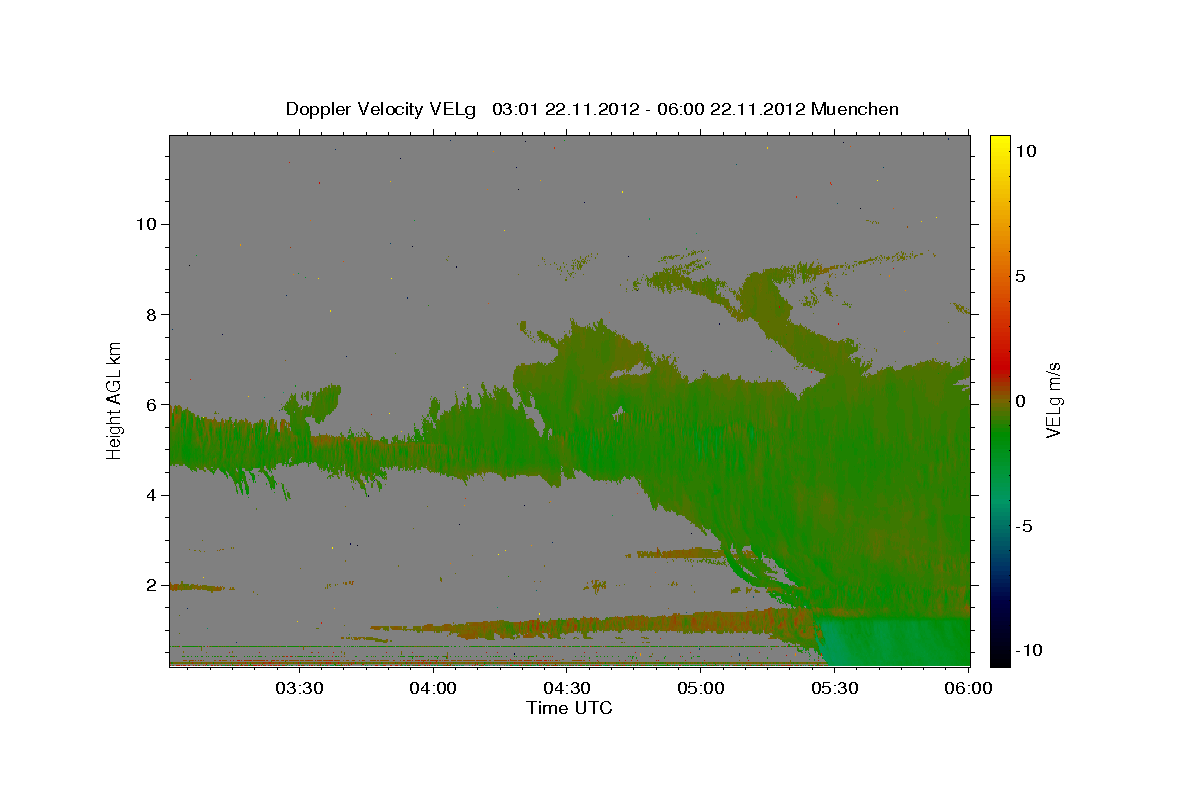Click the height label '6'
The image size is (1200, 800).
pyautogui.click(x=151, y=405)
